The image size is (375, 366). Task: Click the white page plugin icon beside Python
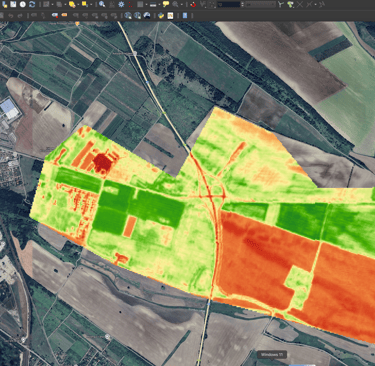pyautogui.click(x=170, y=15)
